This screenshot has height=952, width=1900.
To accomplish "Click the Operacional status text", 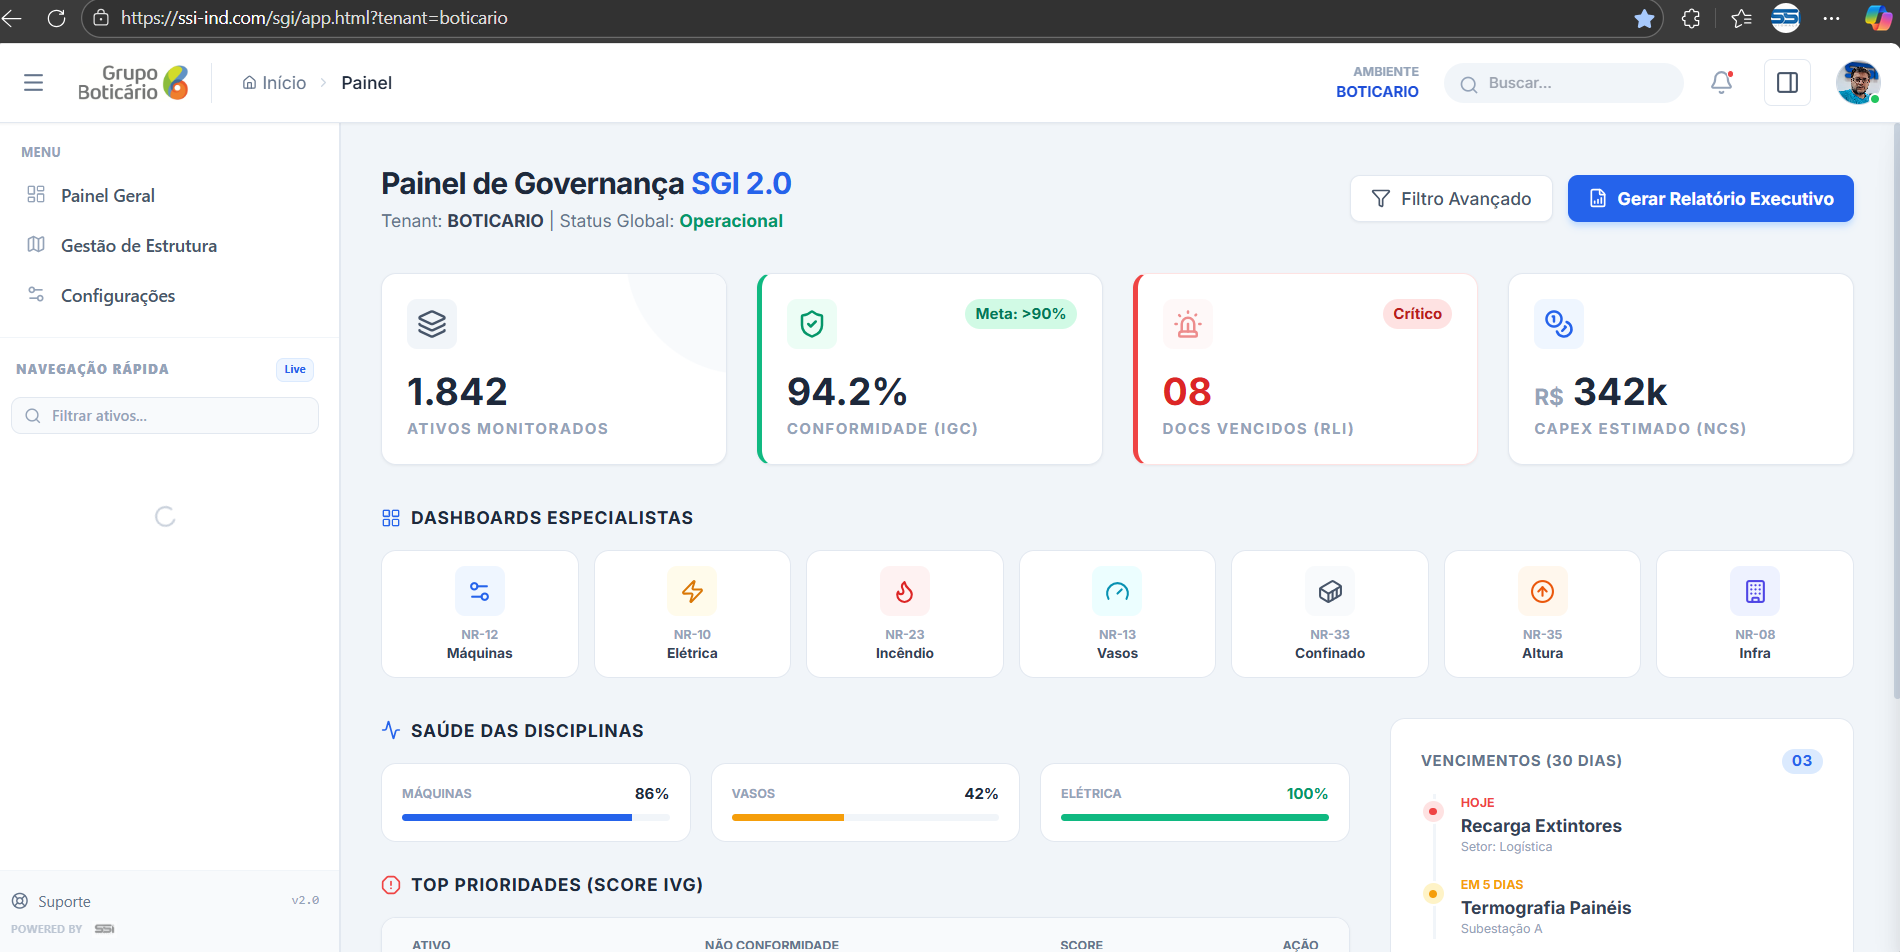I will [731, 221].
